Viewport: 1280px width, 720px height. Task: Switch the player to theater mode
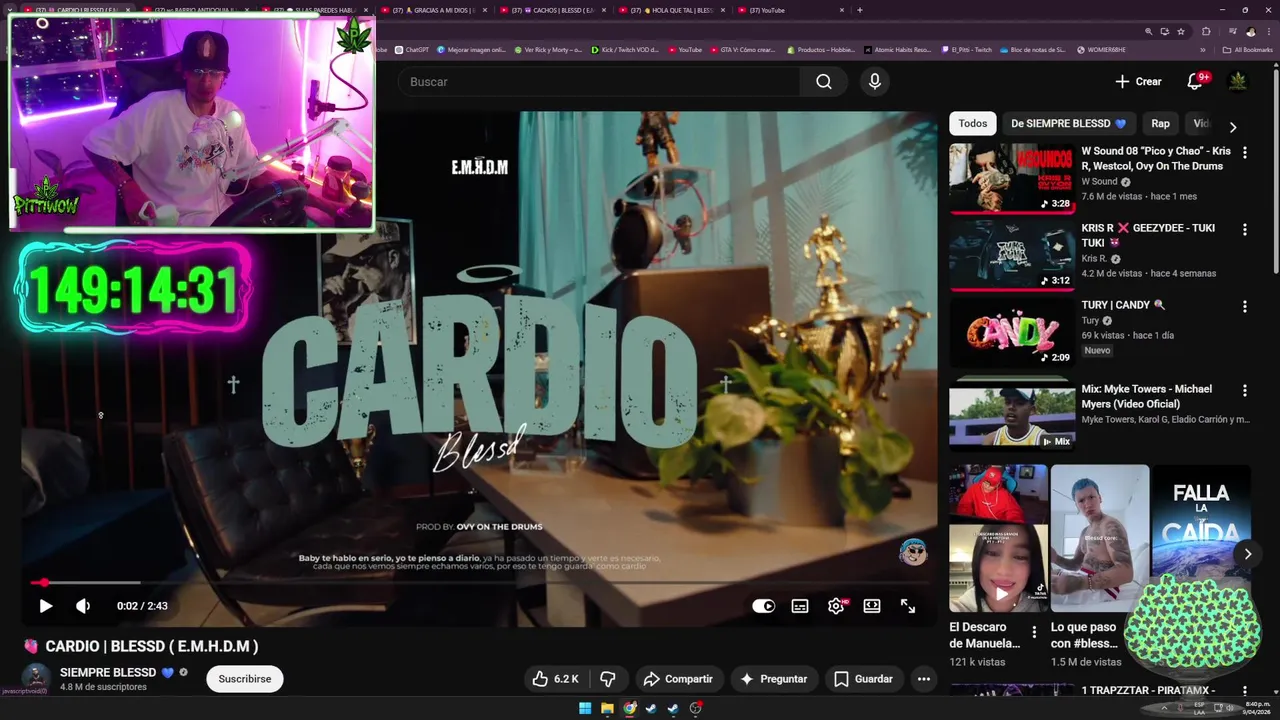tap(872, 606)
